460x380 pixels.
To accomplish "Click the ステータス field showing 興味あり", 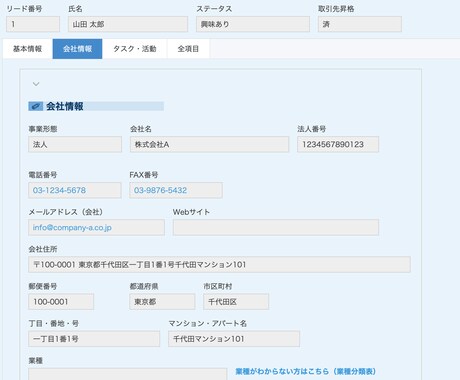I will tap(253, 24).
